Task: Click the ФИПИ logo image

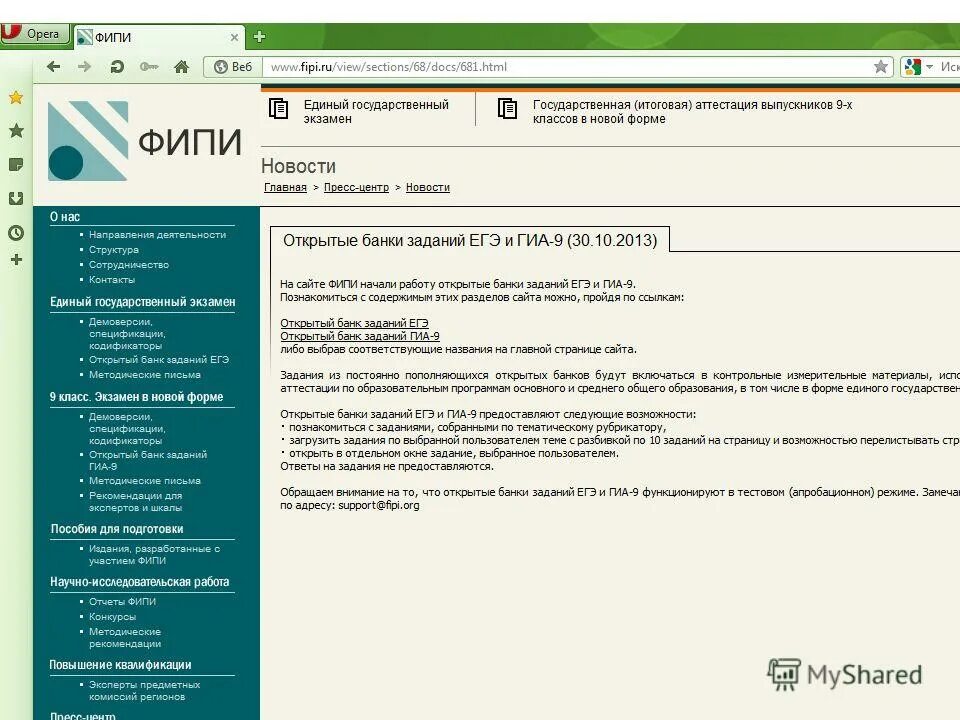Action: click(144, 141)
